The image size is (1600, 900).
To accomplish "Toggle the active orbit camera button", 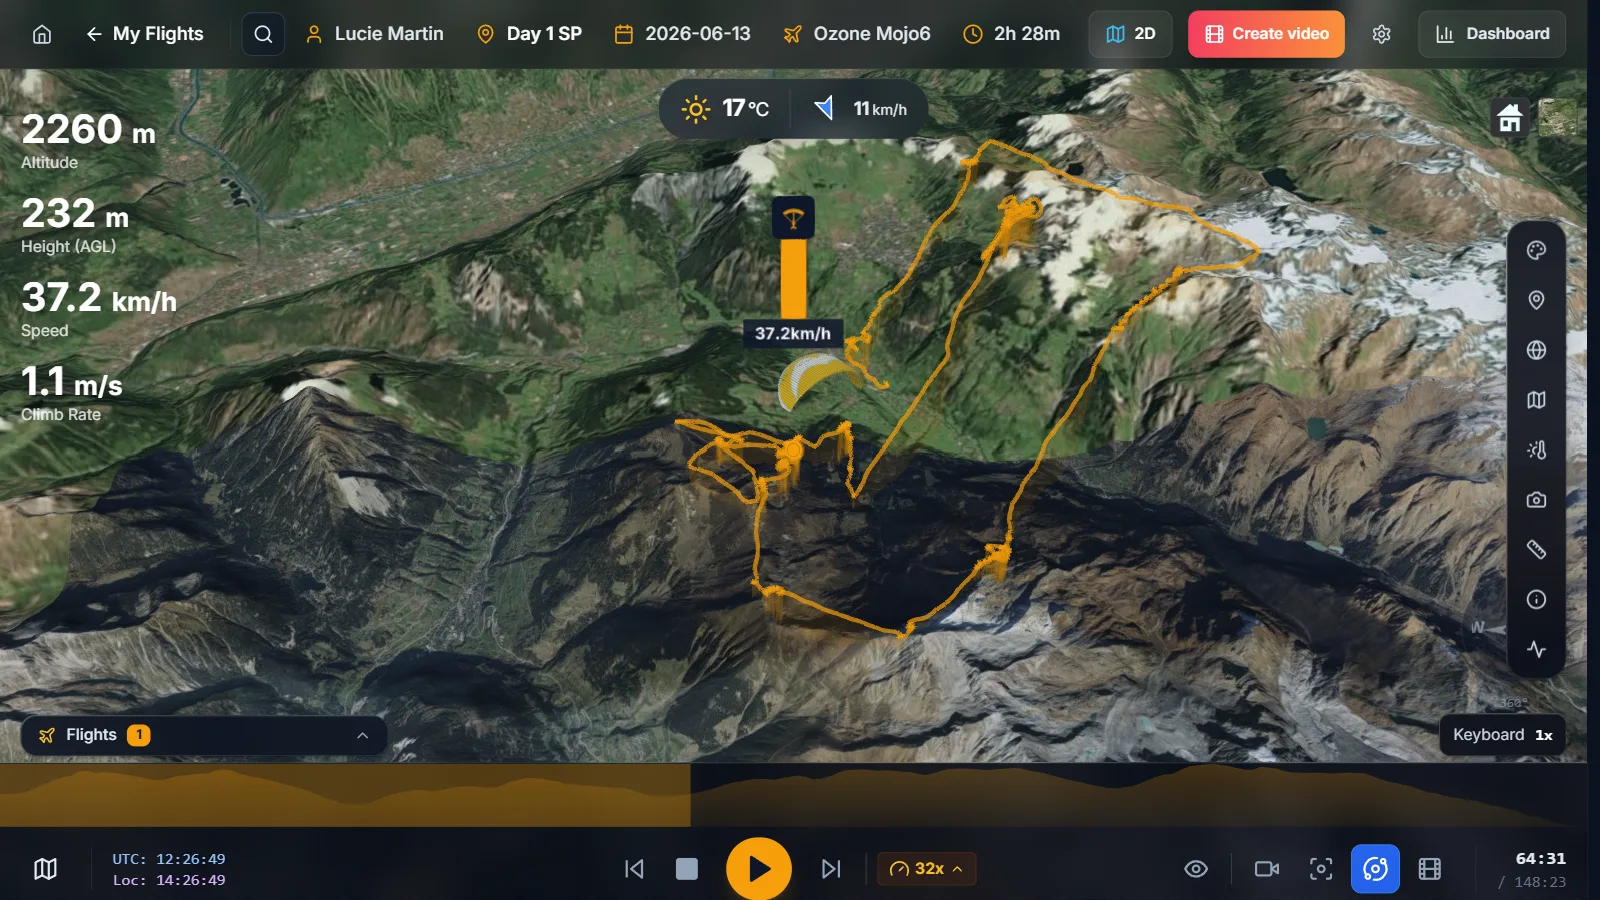I will [x=1375, y=869].
